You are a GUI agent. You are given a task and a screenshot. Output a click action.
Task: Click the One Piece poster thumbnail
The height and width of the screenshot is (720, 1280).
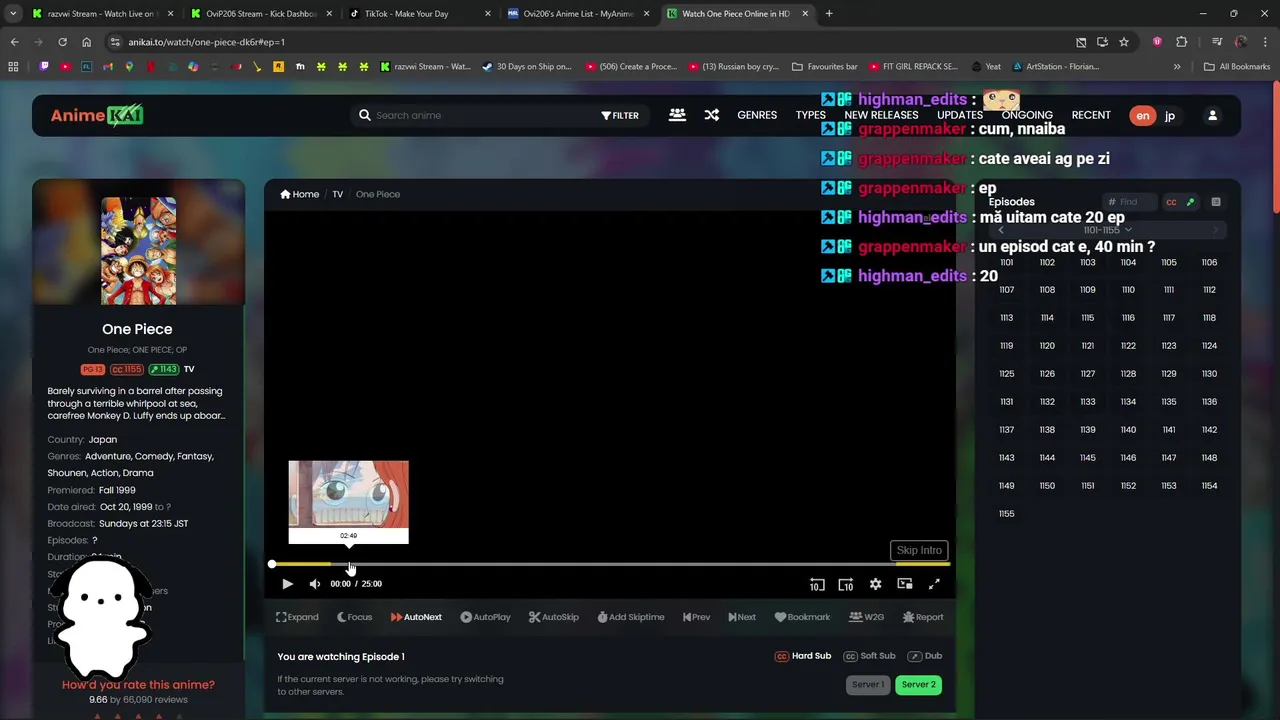pyautogui.click(x=138, y=250)
